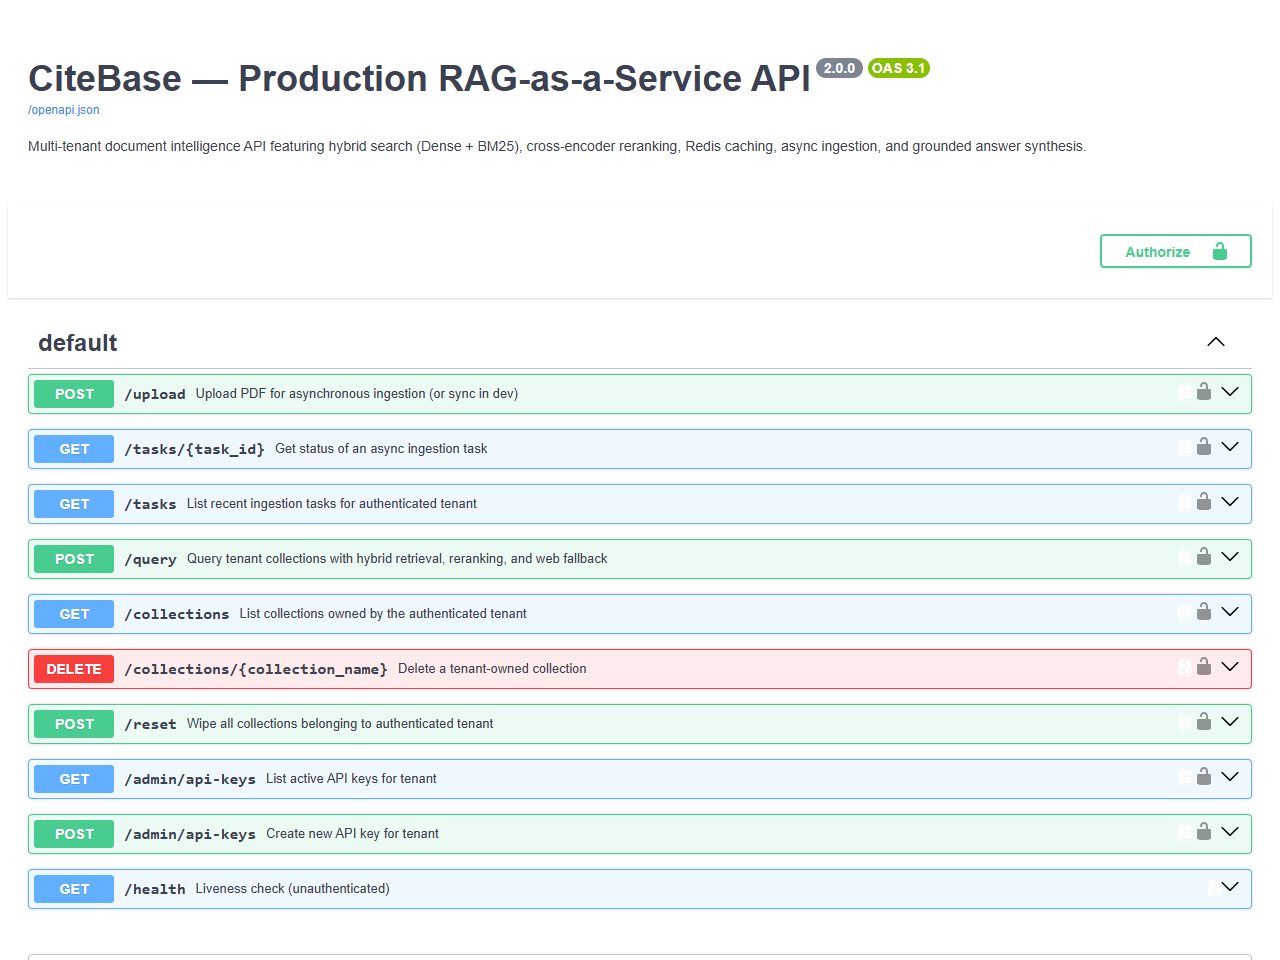
Task: Expand GET /admin/api-keys chevron arrow
Action: 1230,777
